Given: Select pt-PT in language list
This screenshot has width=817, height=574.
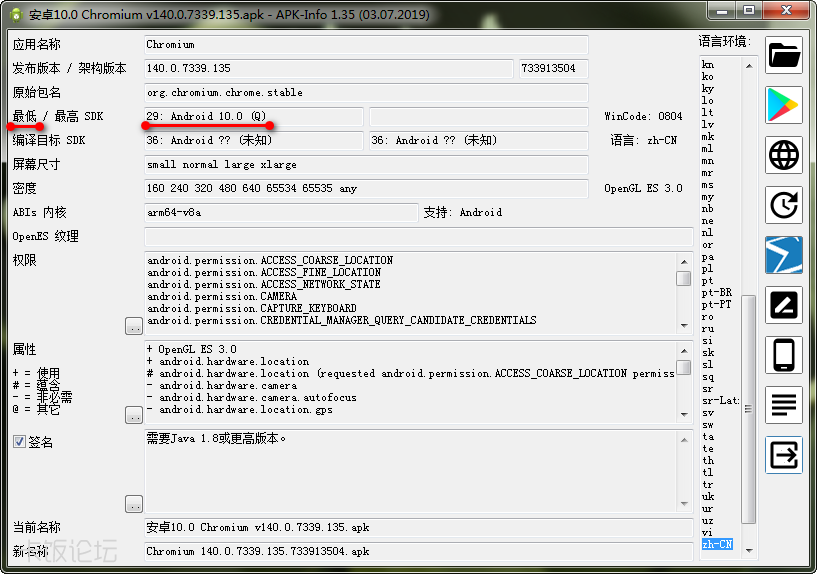Looking at the screenshot, I should [716, 304].
